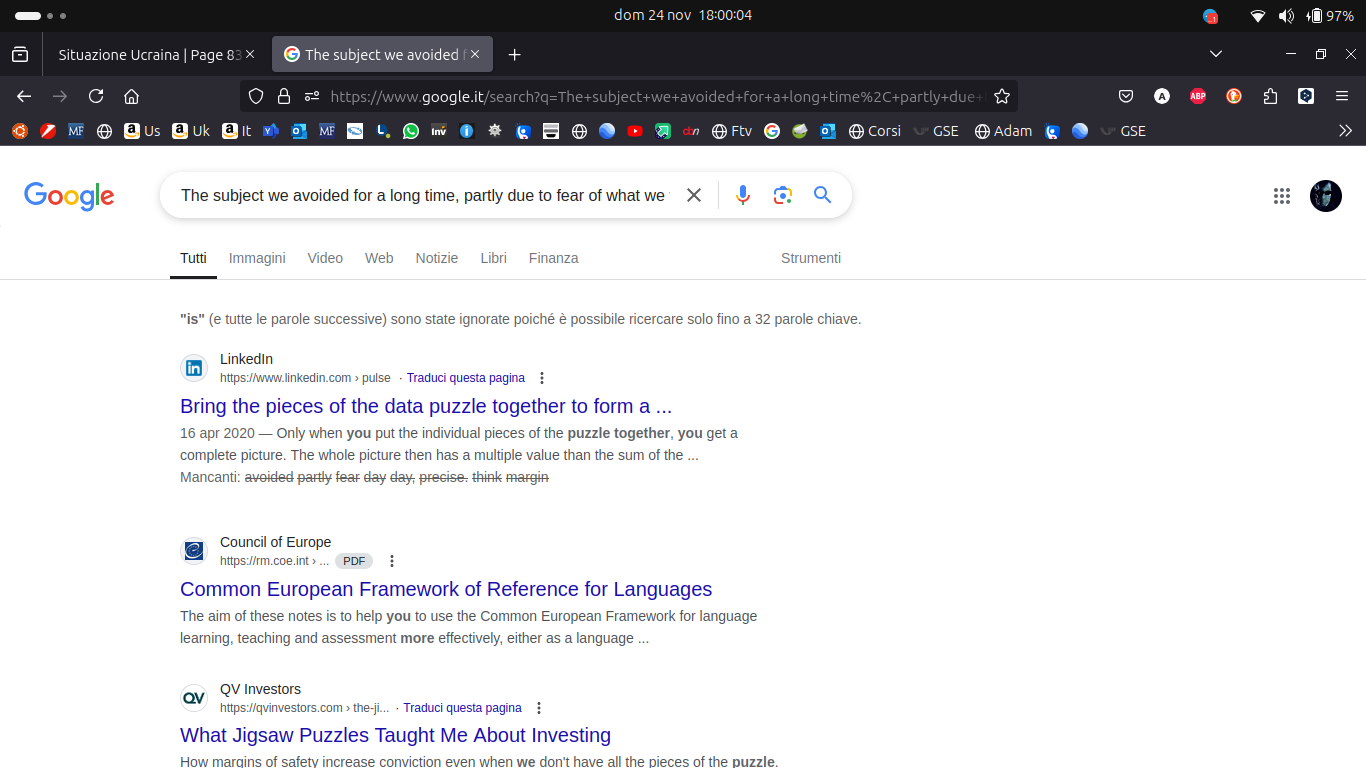This screenshot has width=1366, height=768.
Task: Close the Situazione Ucraina tab
Action: click(x=250, y=55)
